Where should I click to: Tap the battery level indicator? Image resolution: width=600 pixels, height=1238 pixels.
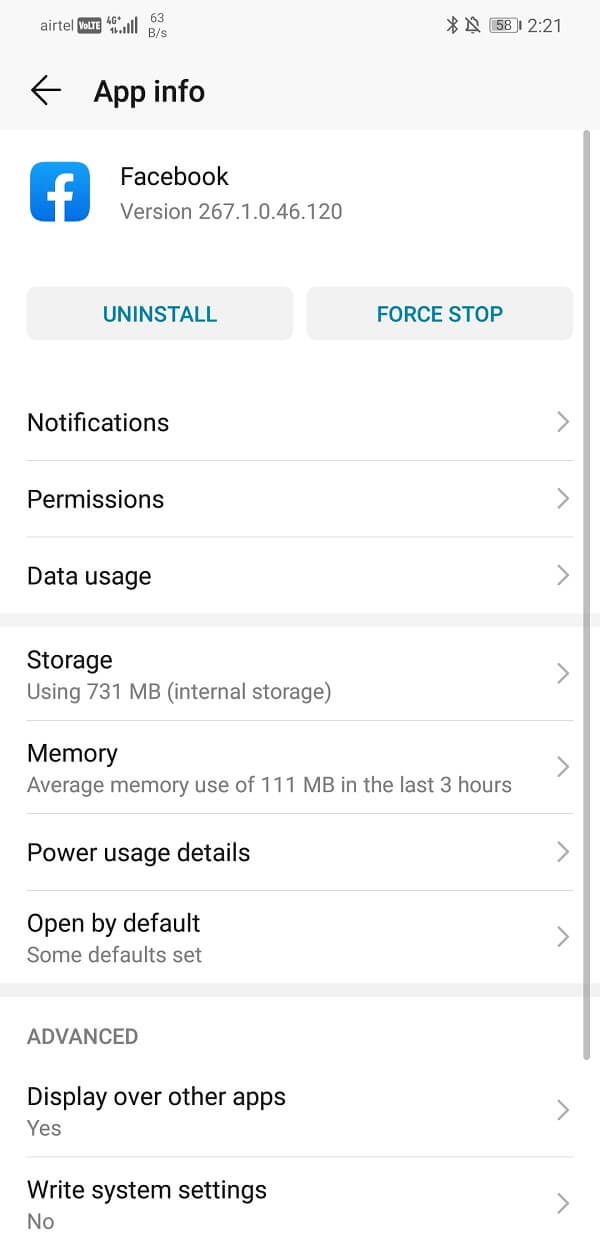504,26
